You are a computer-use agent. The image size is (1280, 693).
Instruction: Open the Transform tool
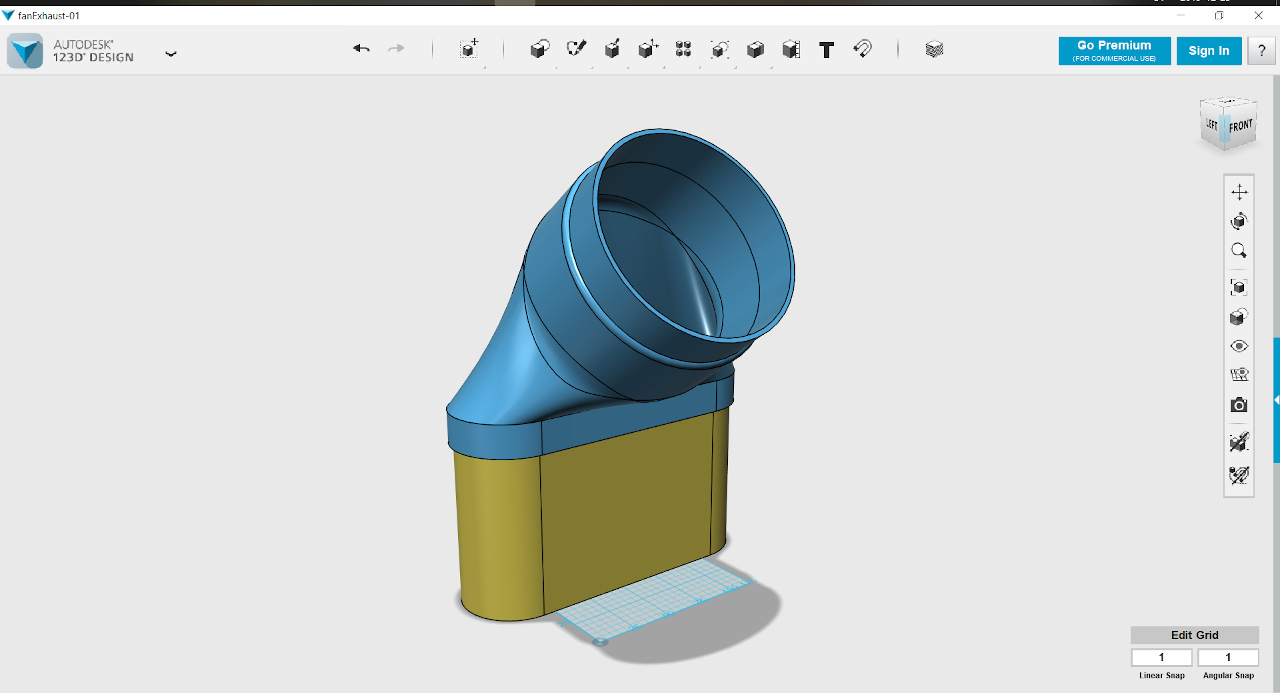469,49
